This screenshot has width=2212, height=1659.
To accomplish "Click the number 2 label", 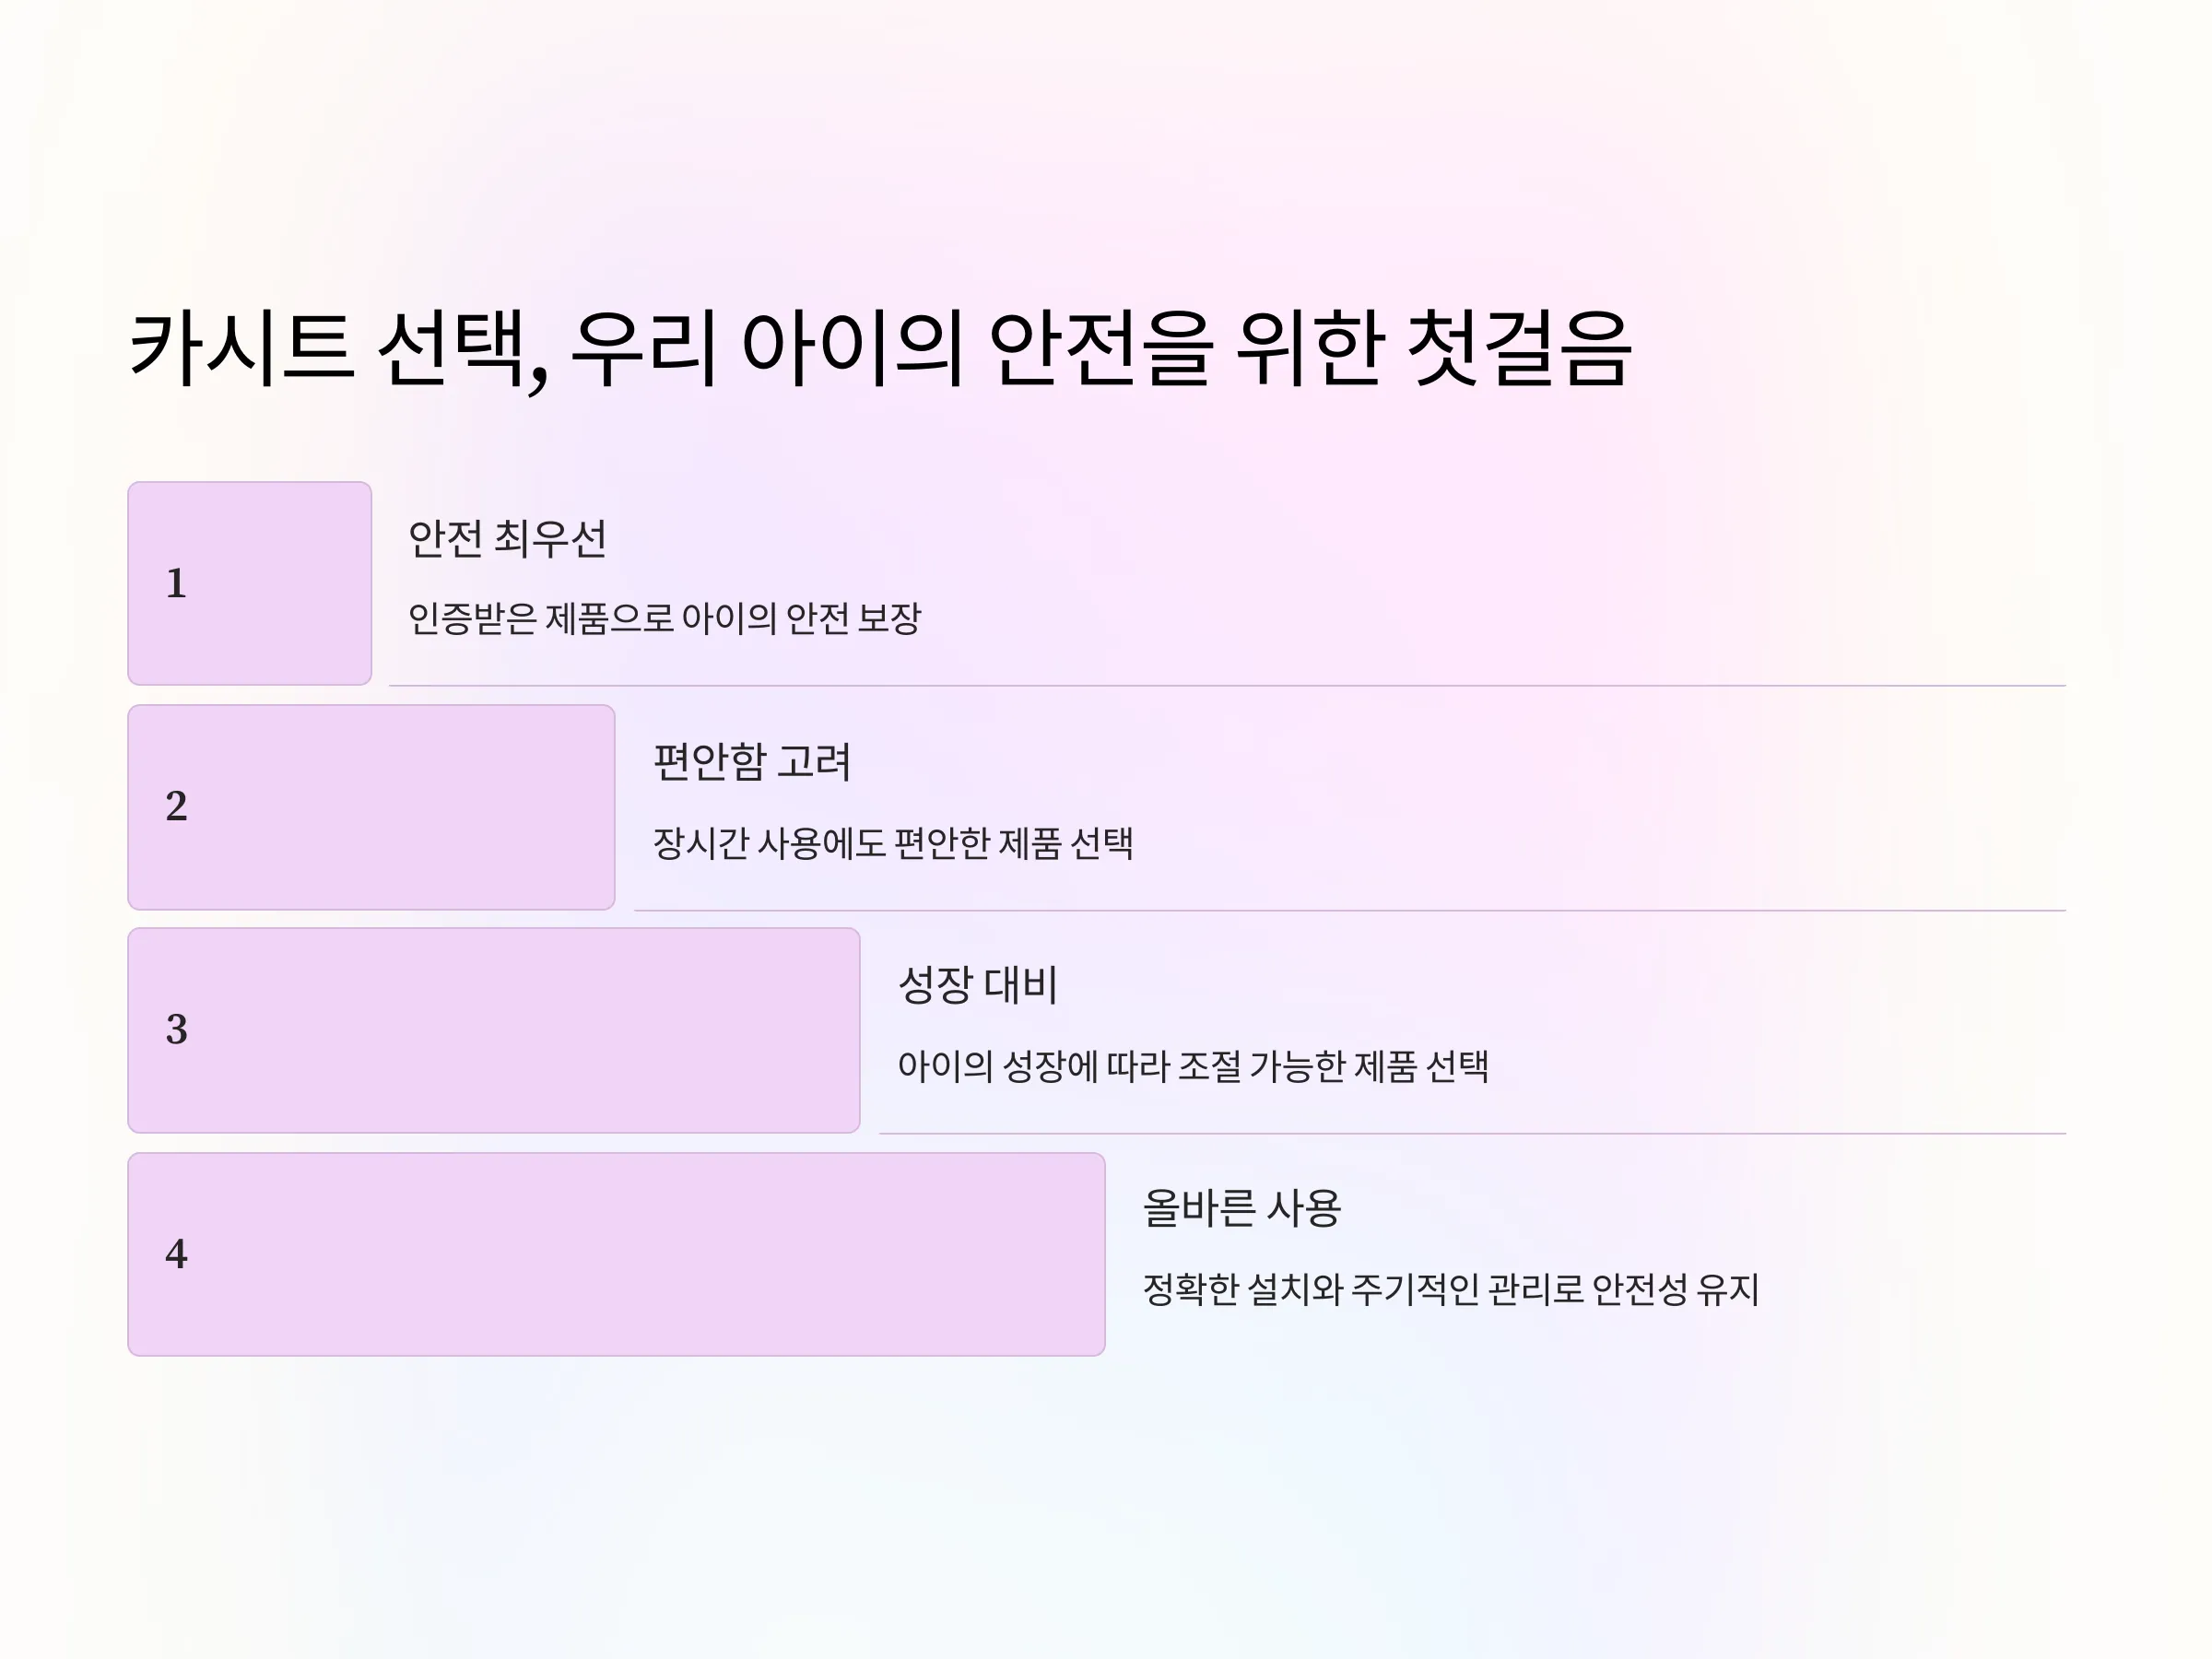I will pos(176,806).
